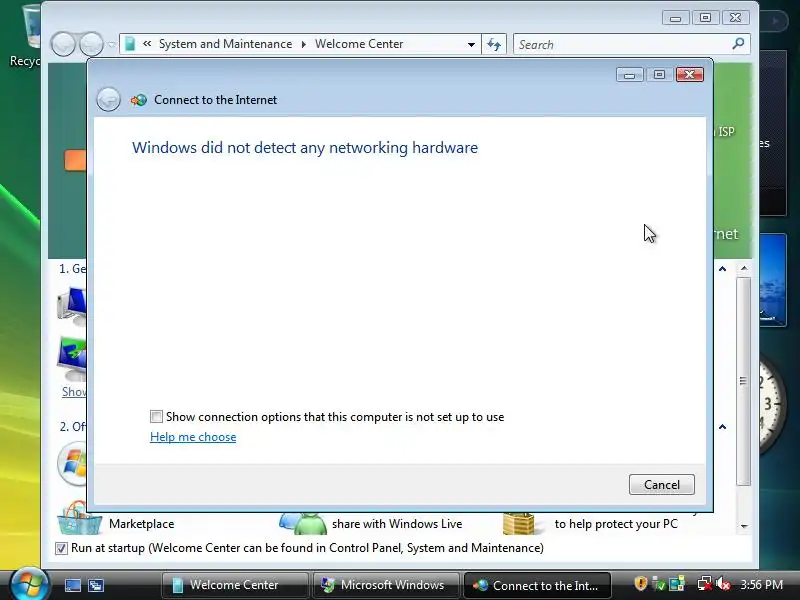The image size is (800, 600).
Task: Open the Recycle Bin desktop icon
Action: tap(31, 36)
